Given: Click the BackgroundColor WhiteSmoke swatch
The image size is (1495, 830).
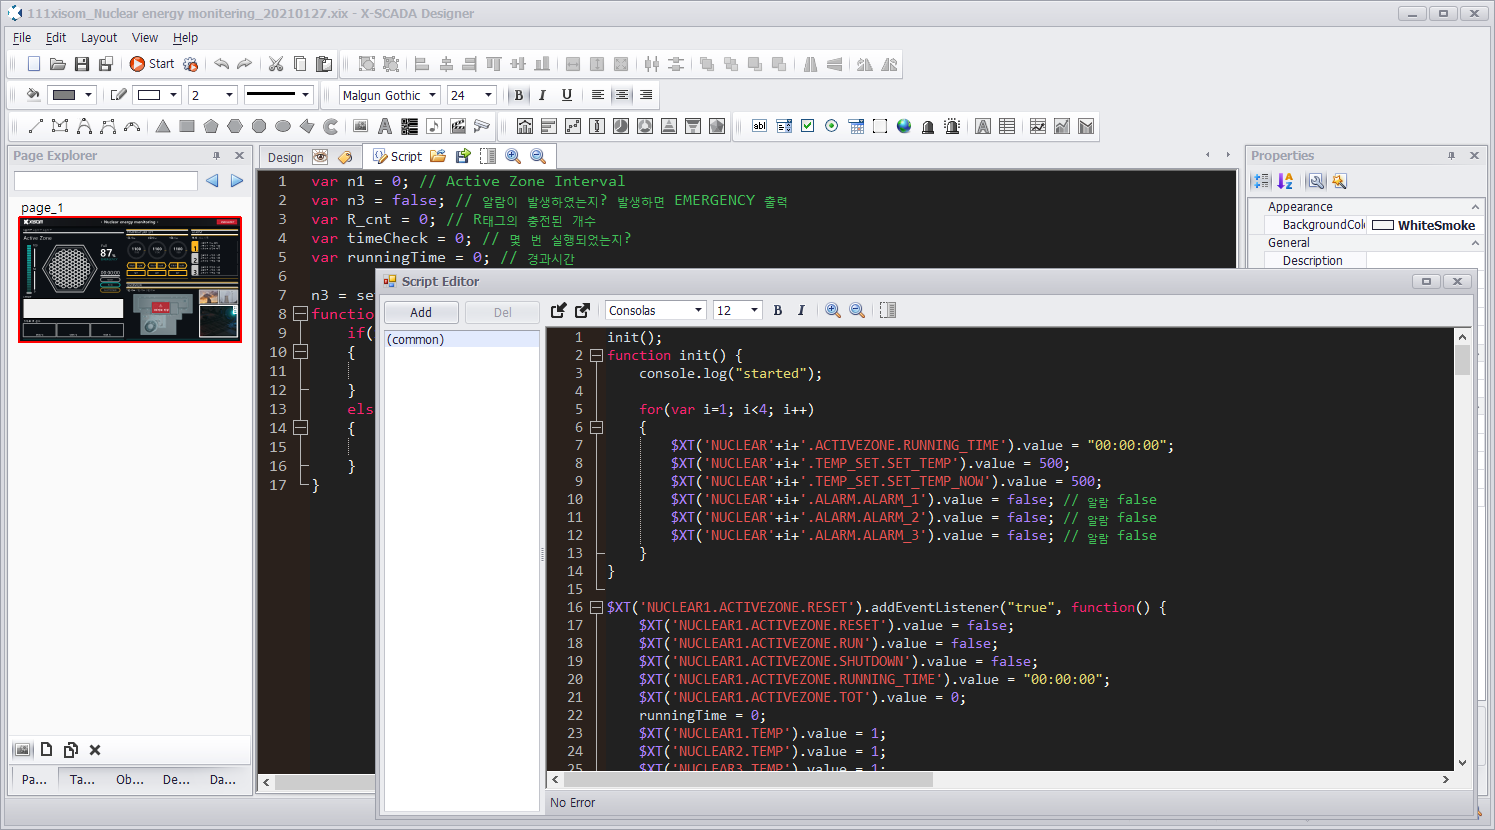Looking at the screenshot, I should coord(1383,225).
